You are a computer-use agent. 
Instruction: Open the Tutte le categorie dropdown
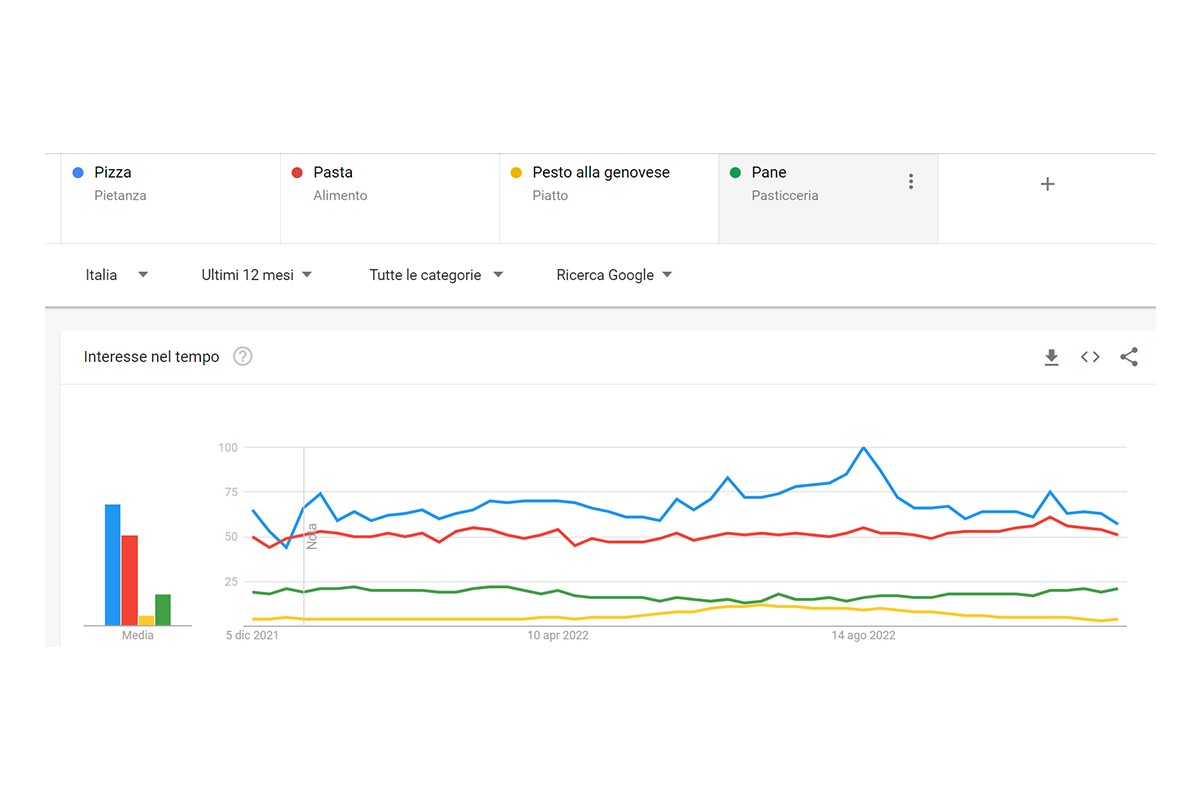pos(436,275)
